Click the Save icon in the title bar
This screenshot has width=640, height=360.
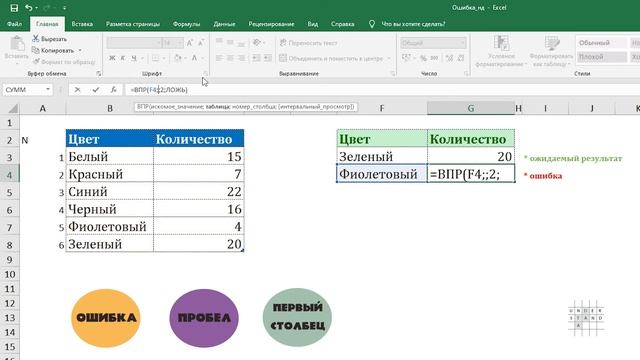14,8
